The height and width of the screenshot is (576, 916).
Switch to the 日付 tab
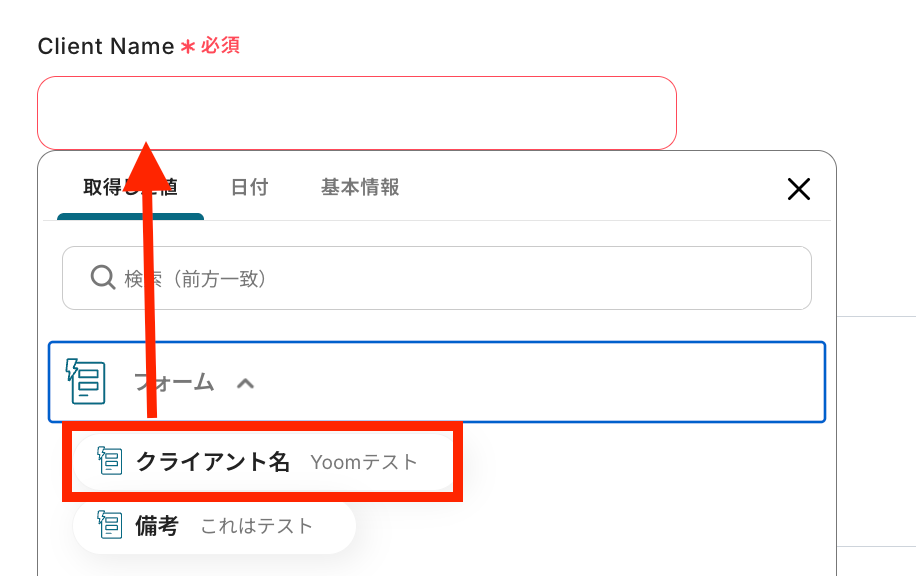point(249,187)
